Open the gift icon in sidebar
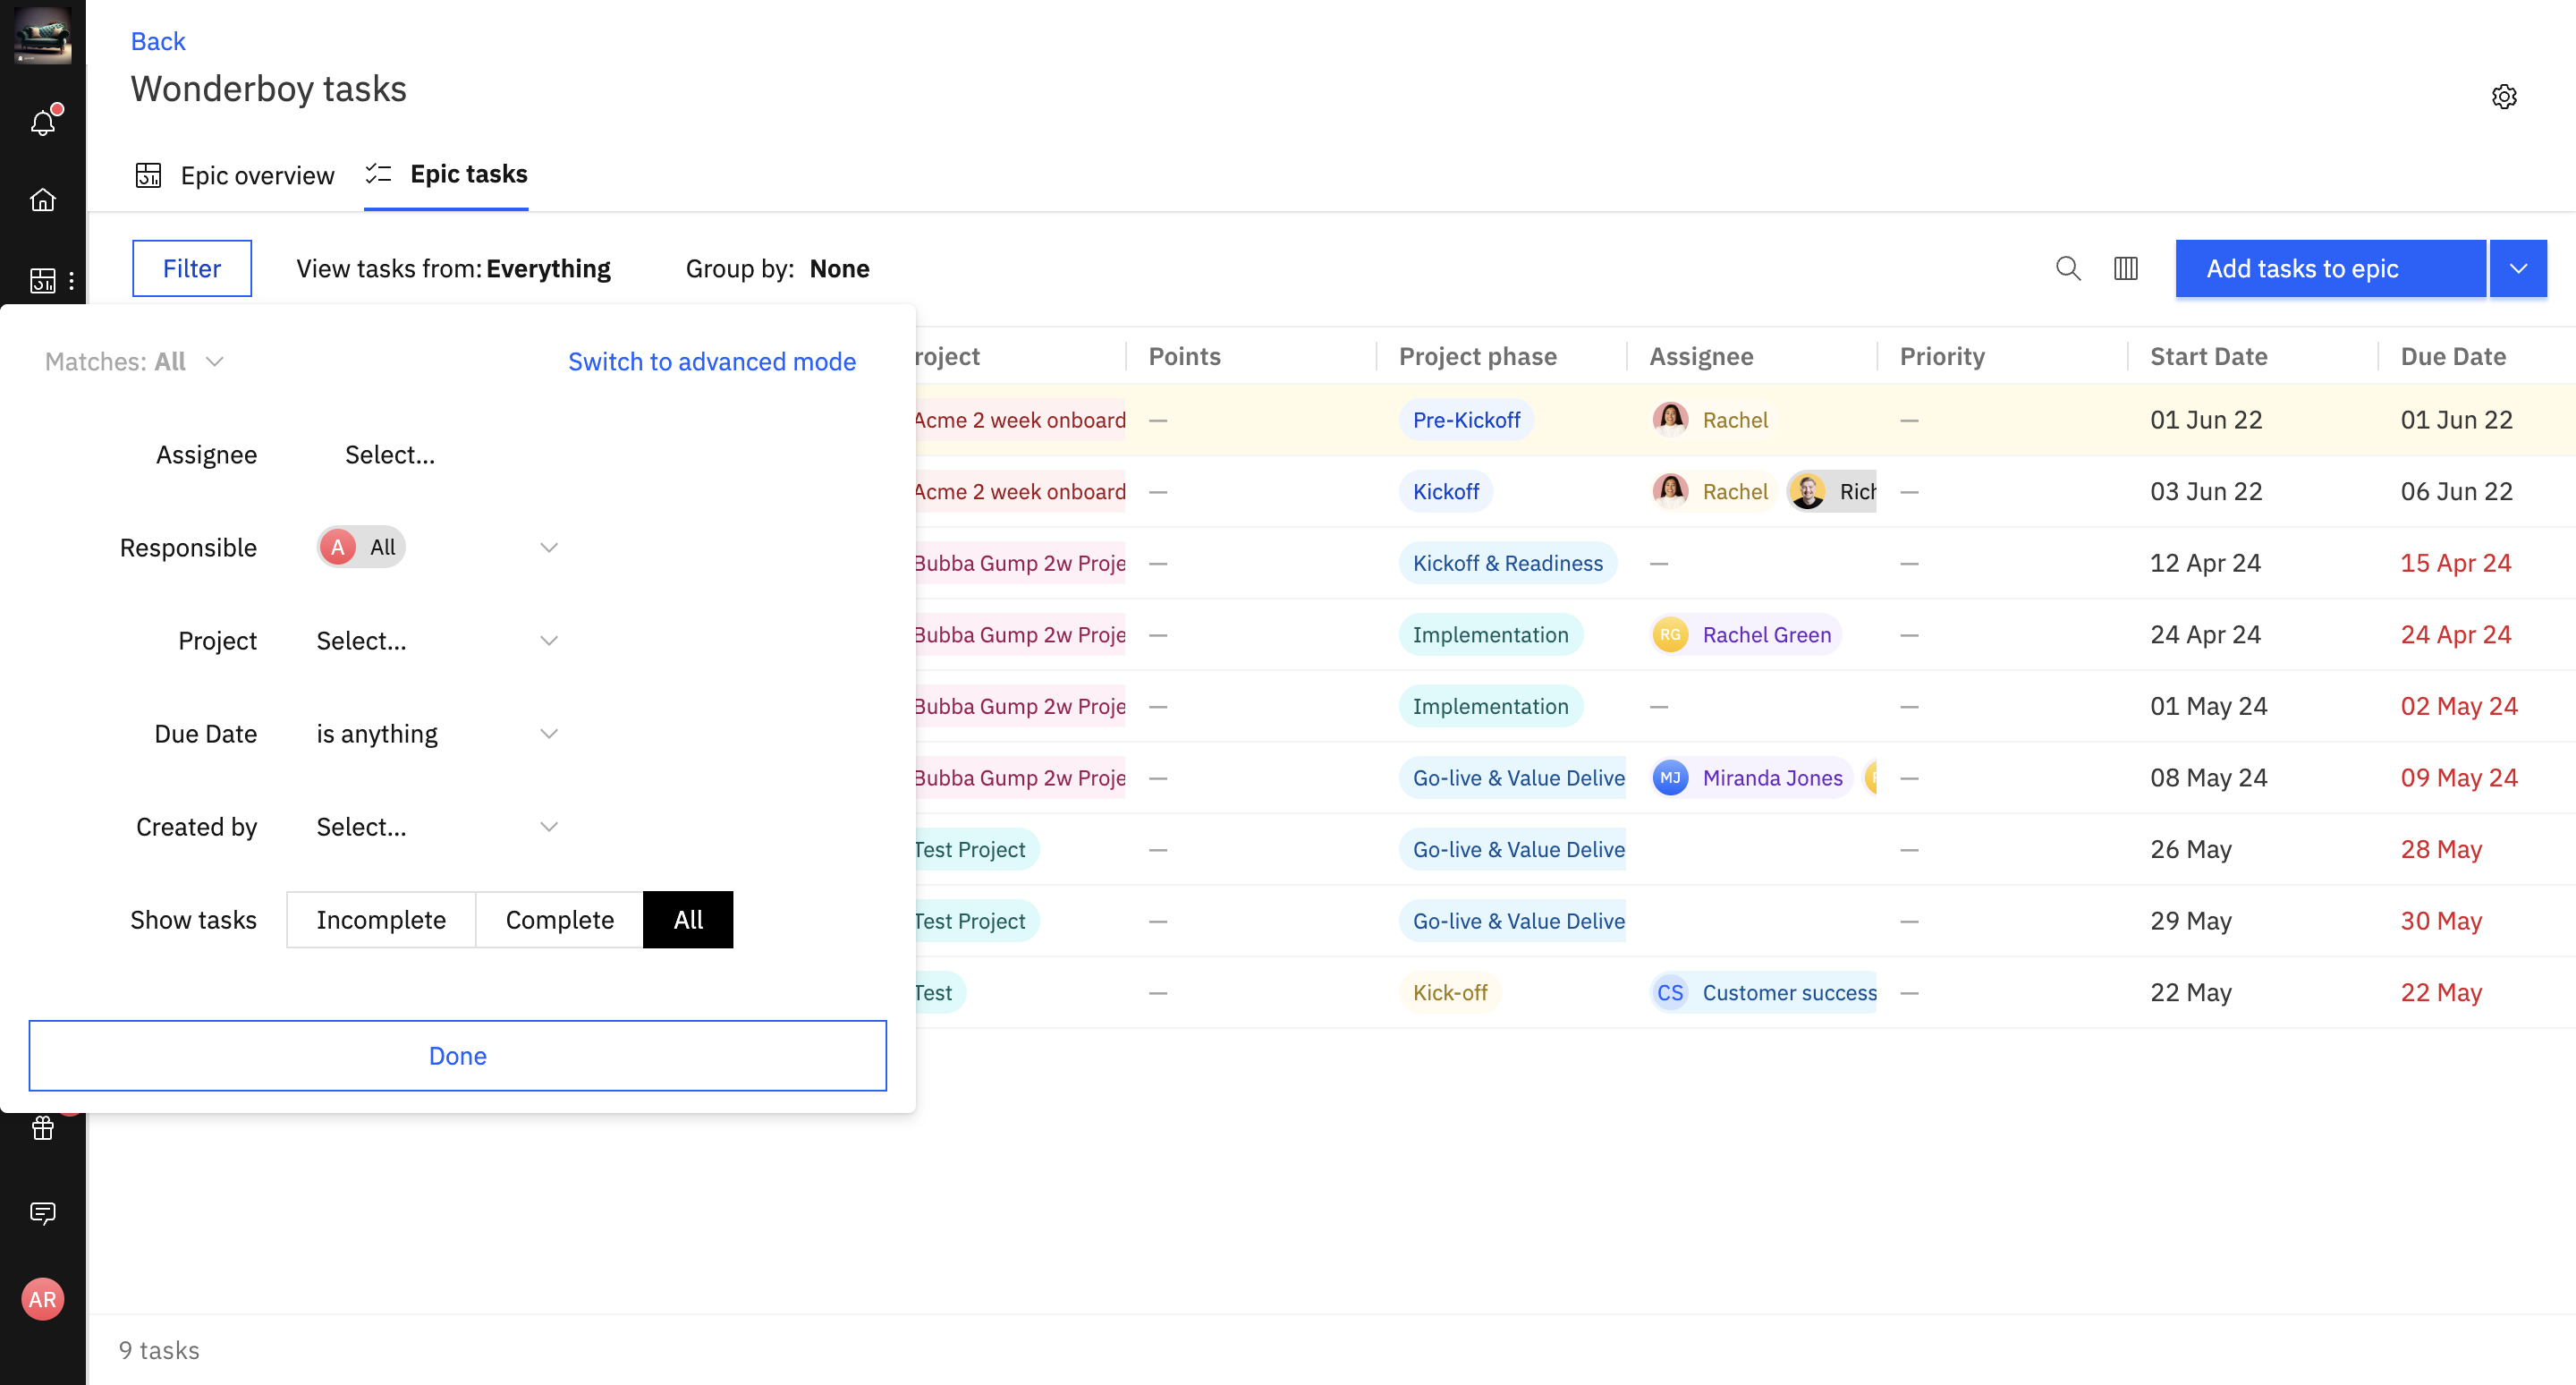The width and height of the screenshot is (2576, 1385). click(43, 1128)
